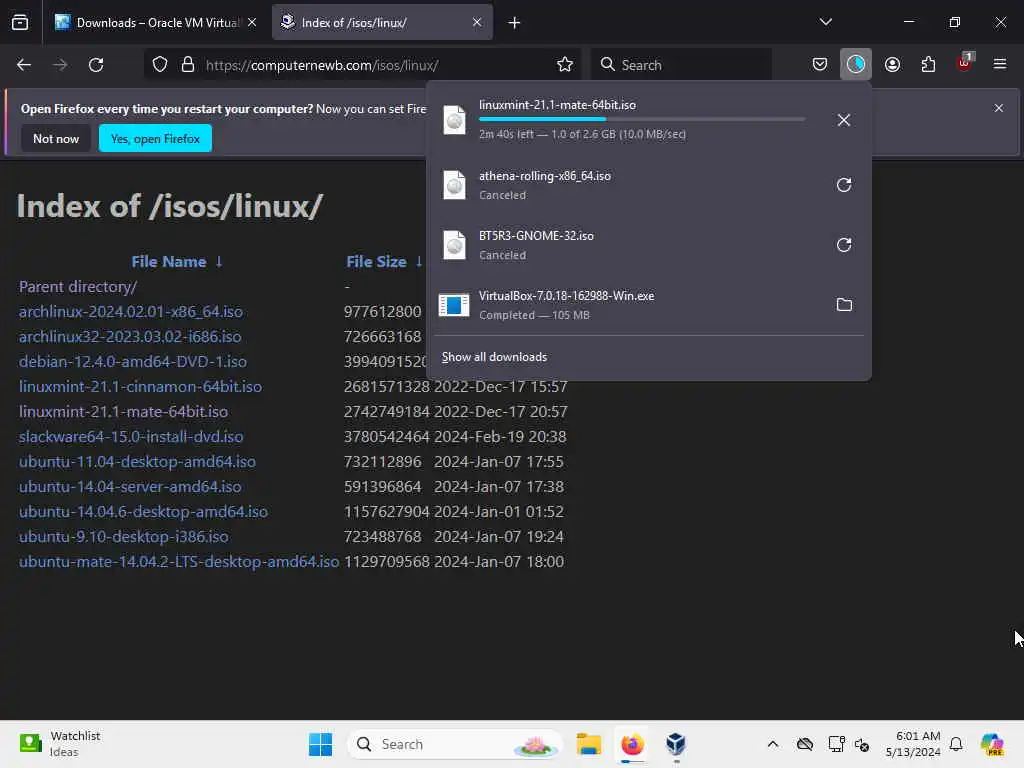Image resolution: width=1024 pixels, height=768 pixels.
Task: Open Firefox View from the tab bar
Action: pos(20,23)
